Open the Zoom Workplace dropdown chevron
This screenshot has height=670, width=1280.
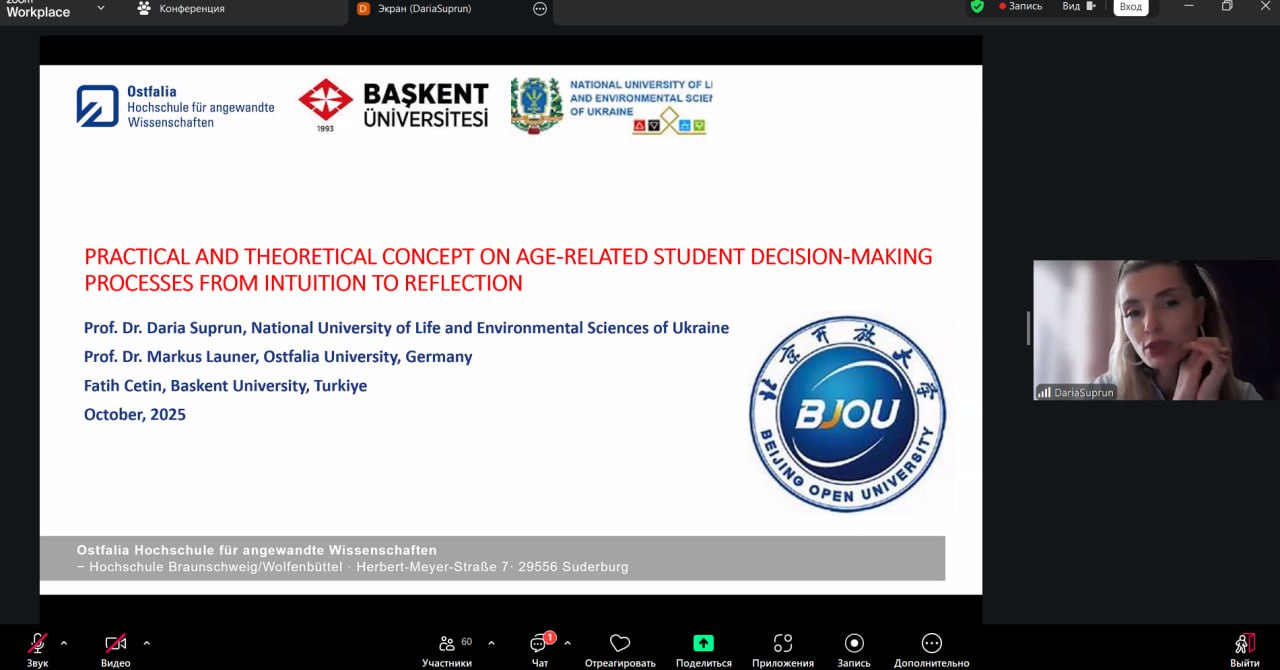[100, 9]
